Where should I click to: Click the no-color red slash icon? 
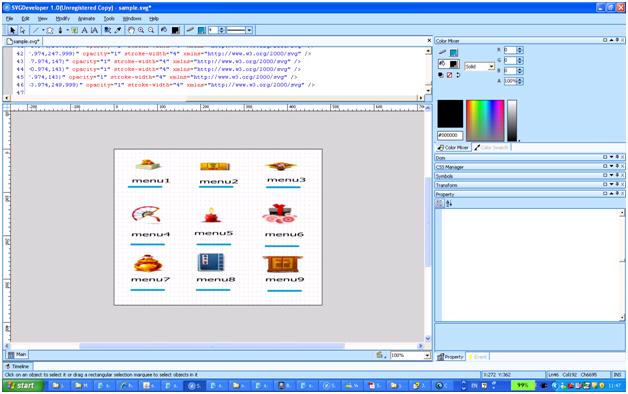[449, 75]
